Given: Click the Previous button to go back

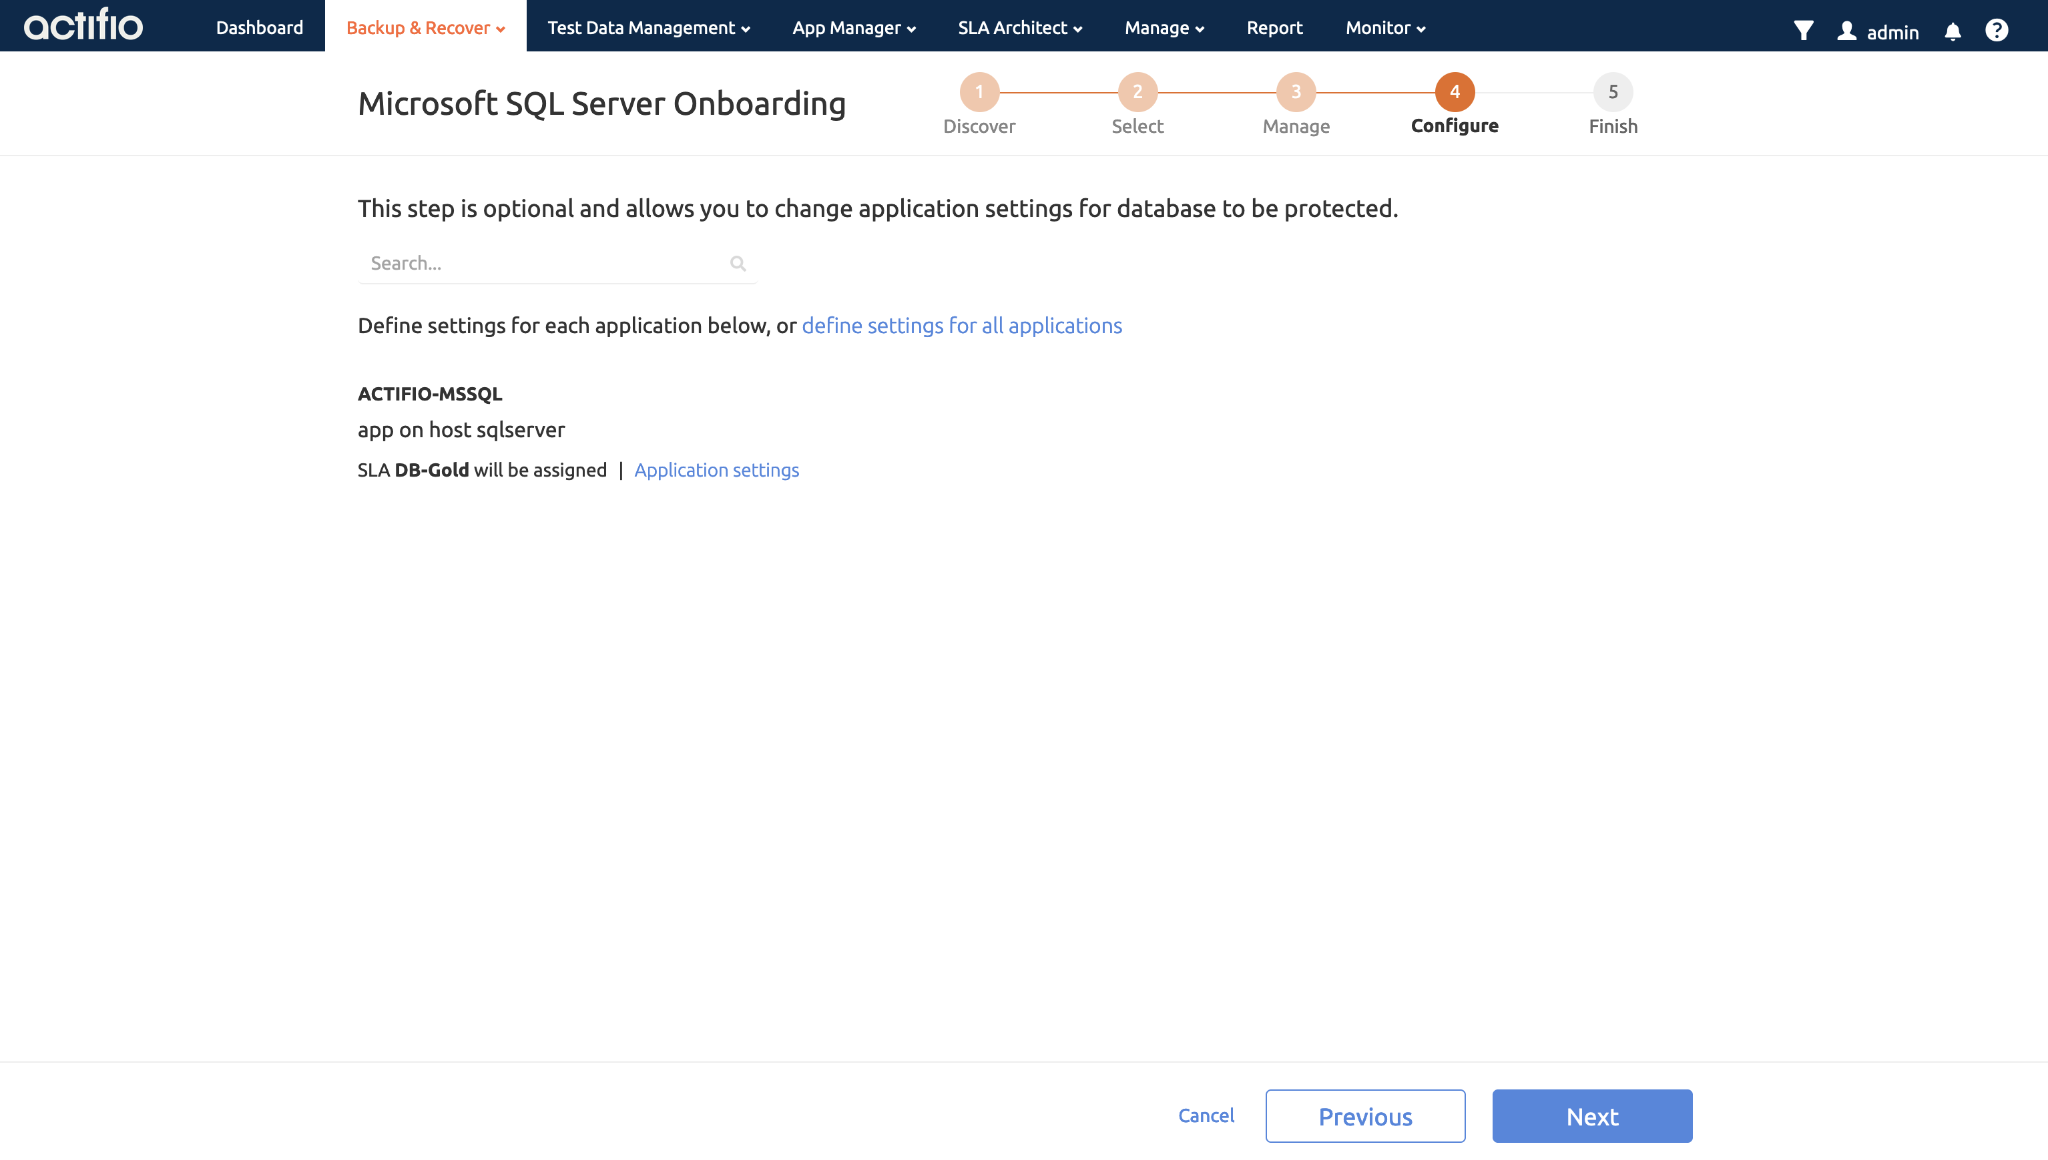Looking at the screenshot, I should (1366, 1116).
